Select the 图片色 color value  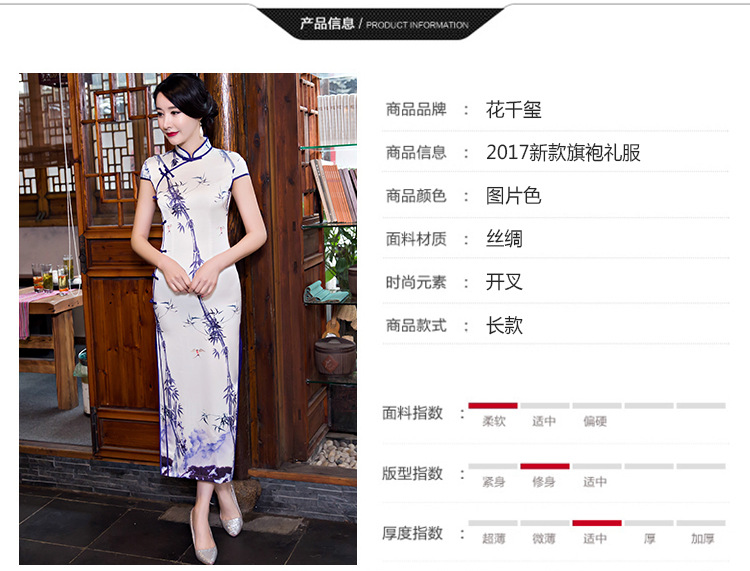click(x=513, y=196)
